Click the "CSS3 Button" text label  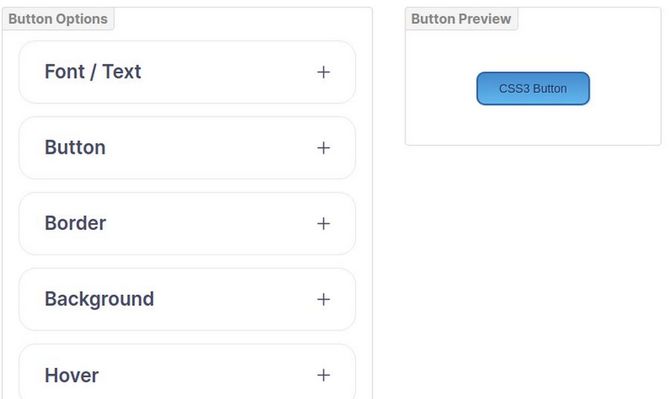click(533, 89)
